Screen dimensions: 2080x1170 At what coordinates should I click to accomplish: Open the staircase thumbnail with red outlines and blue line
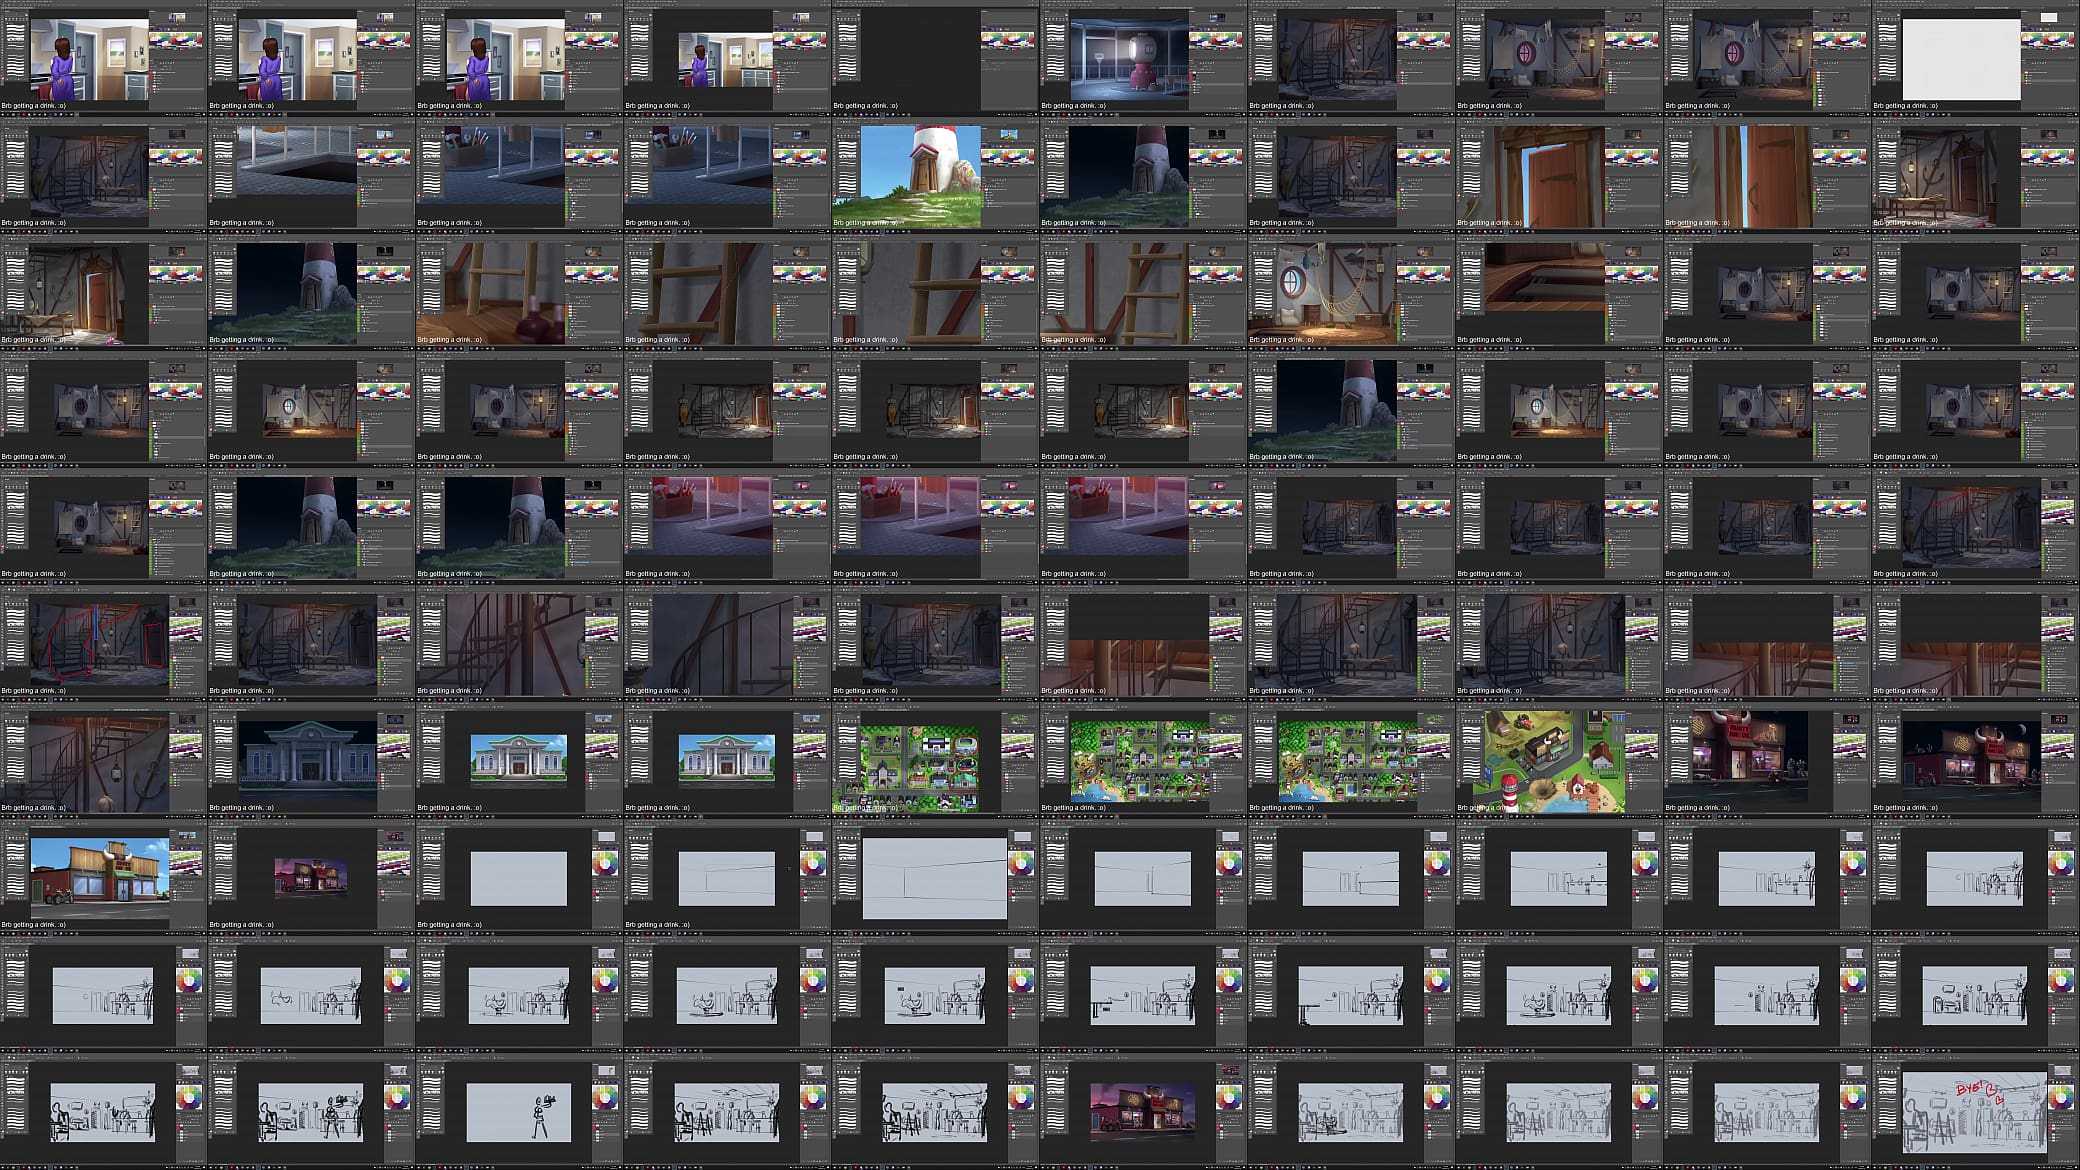pyautogui.click(x=103, y=643)
